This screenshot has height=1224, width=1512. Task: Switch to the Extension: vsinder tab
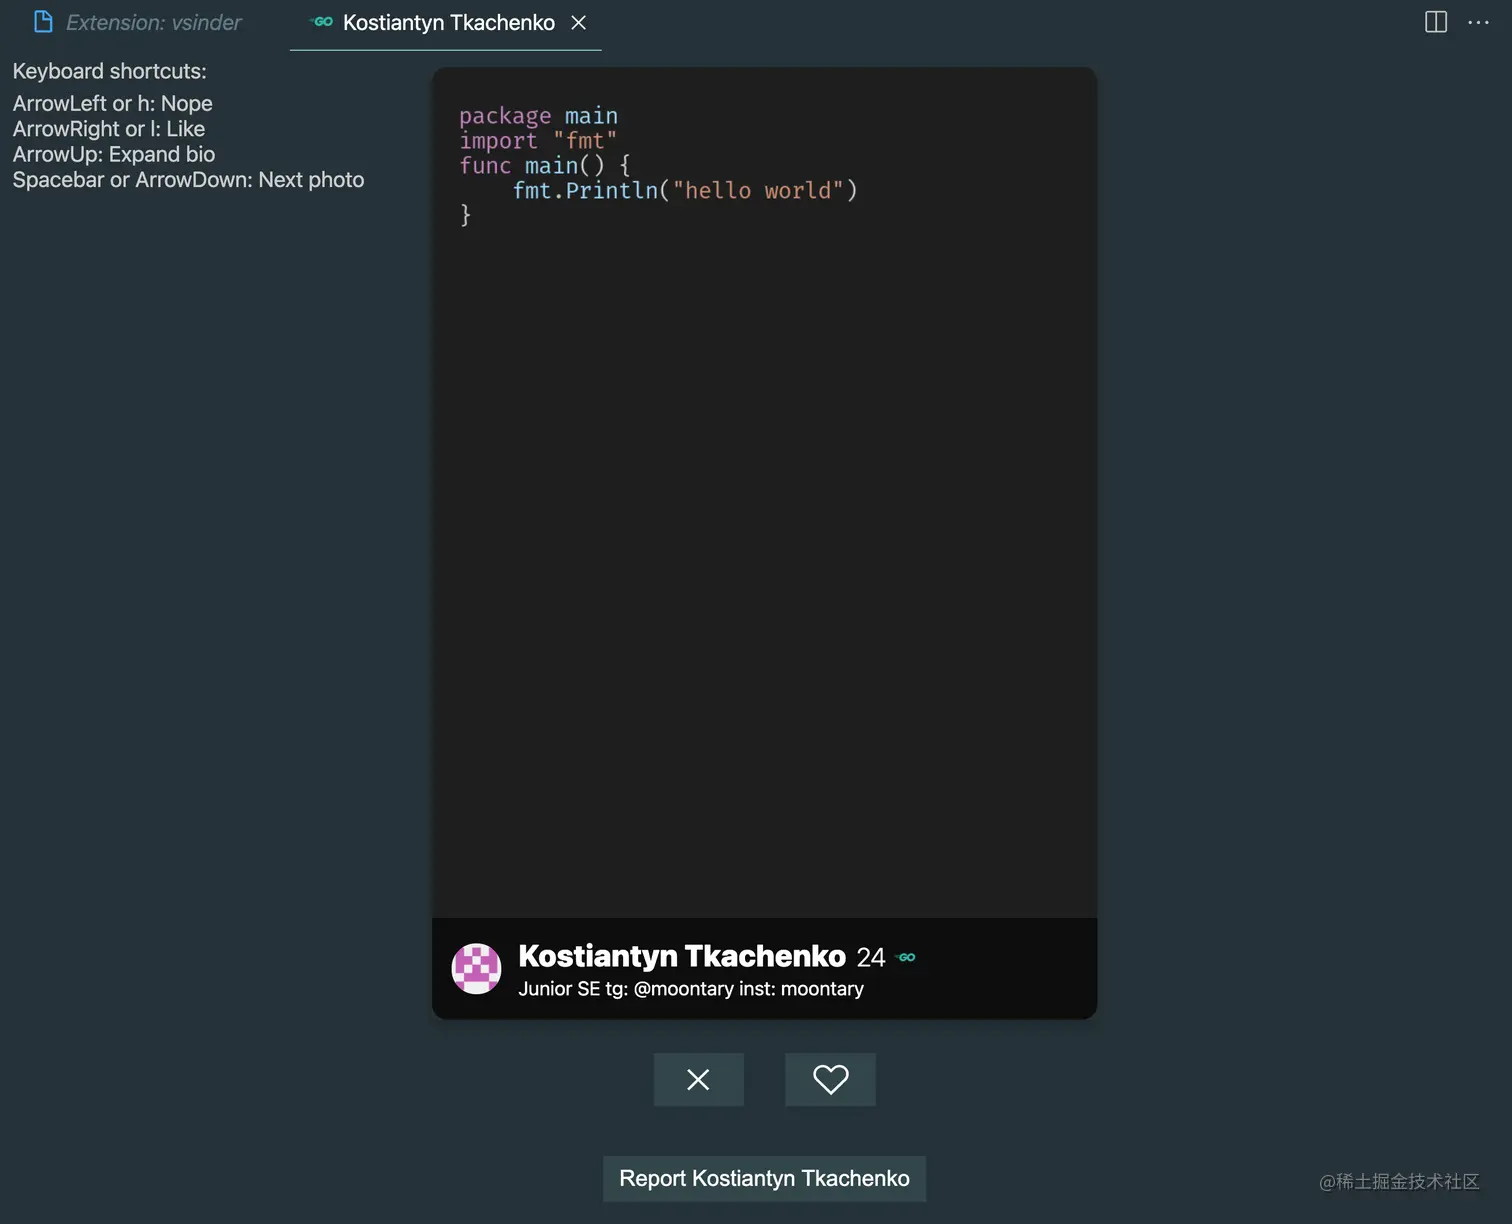(138, 23)
